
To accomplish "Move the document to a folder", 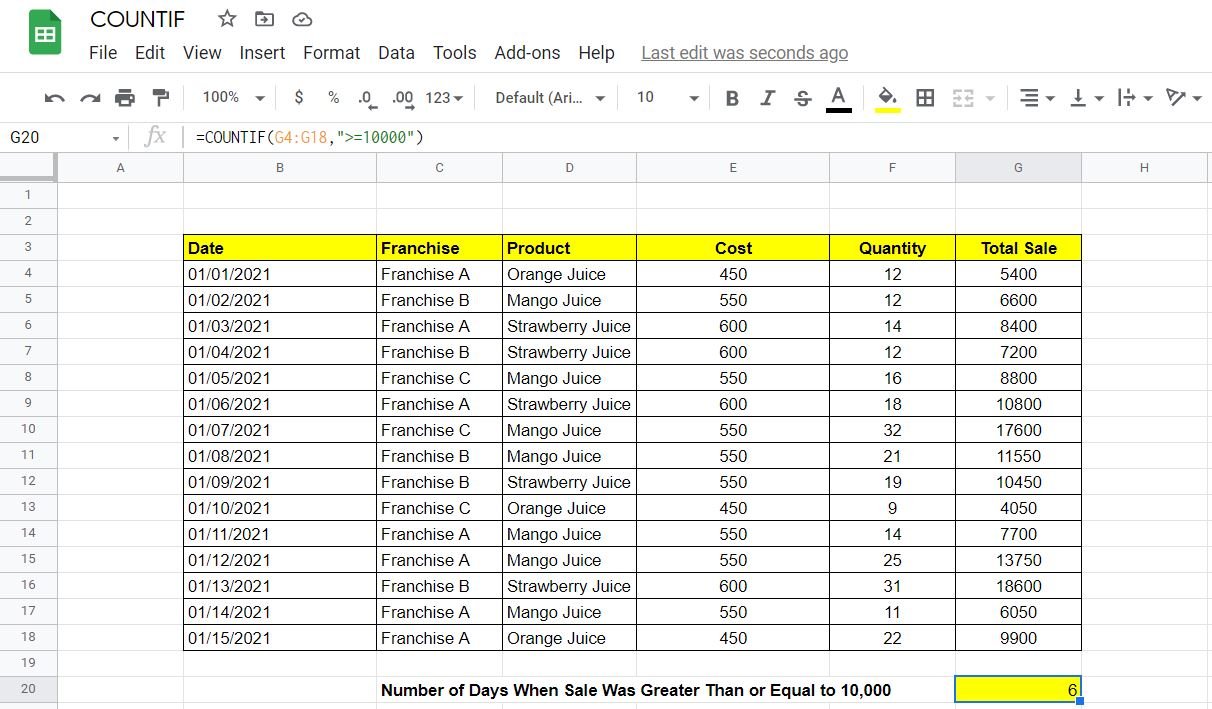I will click(264, 19).
